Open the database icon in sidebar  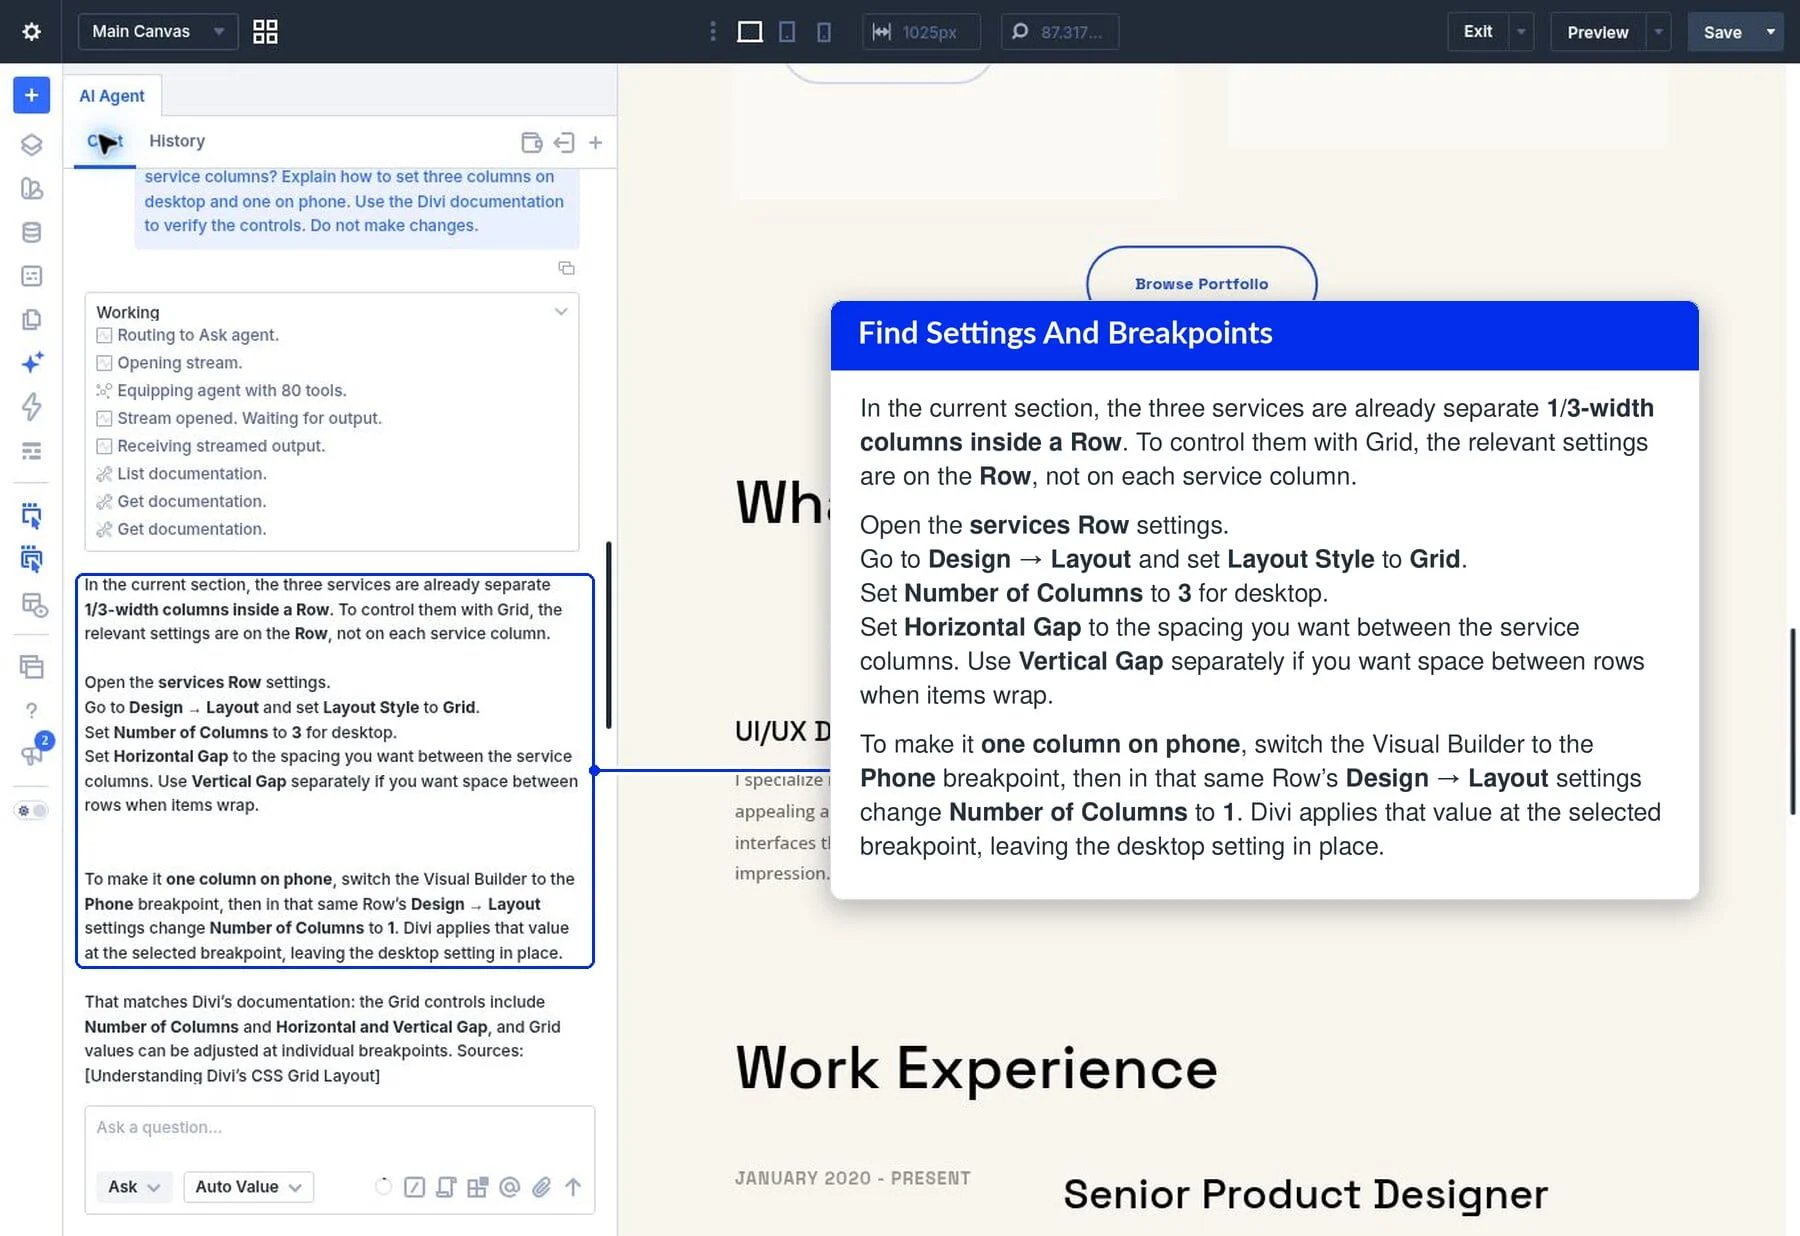pyautogui.click(x=31, y=232)
